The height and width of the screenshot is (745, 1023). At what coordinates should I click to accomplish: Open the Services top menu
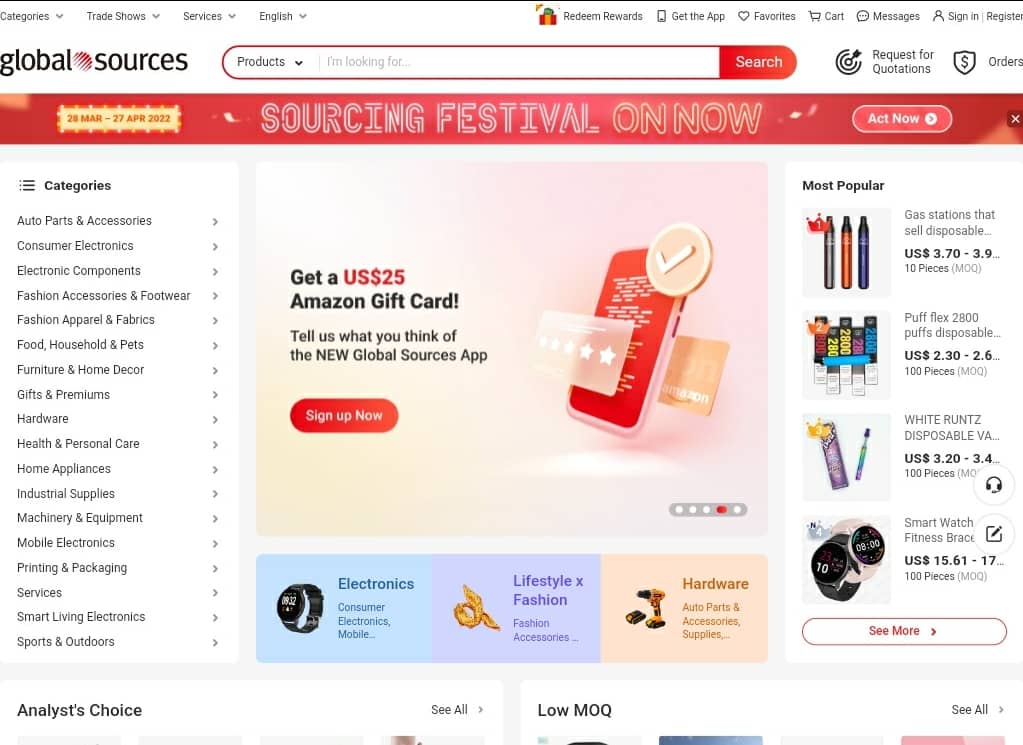pos(209,16)
